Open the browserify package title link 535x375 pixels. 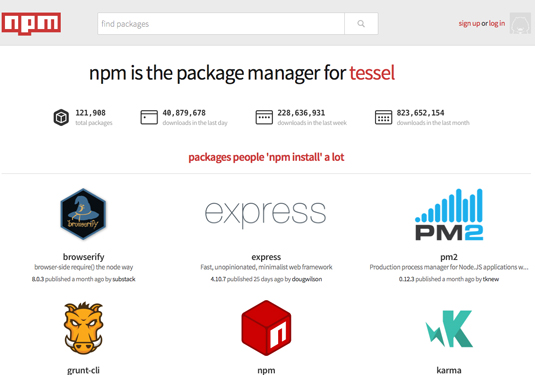(84, 257)
